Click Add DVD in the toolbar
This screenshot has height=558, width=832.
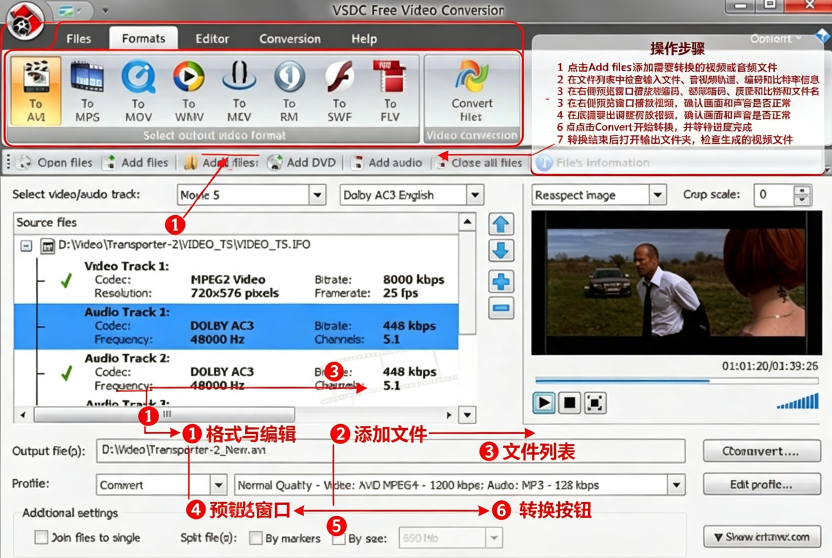tap(302, 163)
